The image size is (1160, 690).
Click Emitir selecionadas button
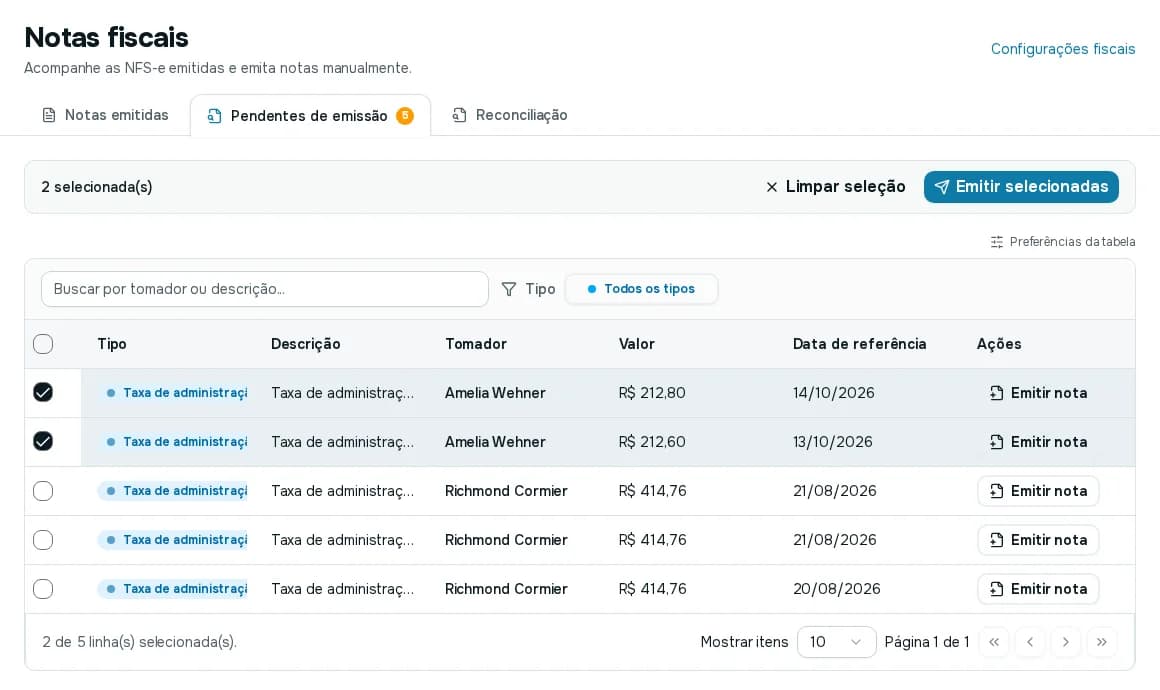[1021, 186]
